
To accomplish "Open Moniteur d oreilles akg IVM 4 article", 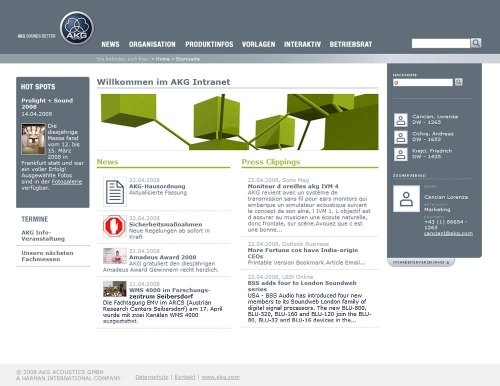I will click(x=293, y=186).
